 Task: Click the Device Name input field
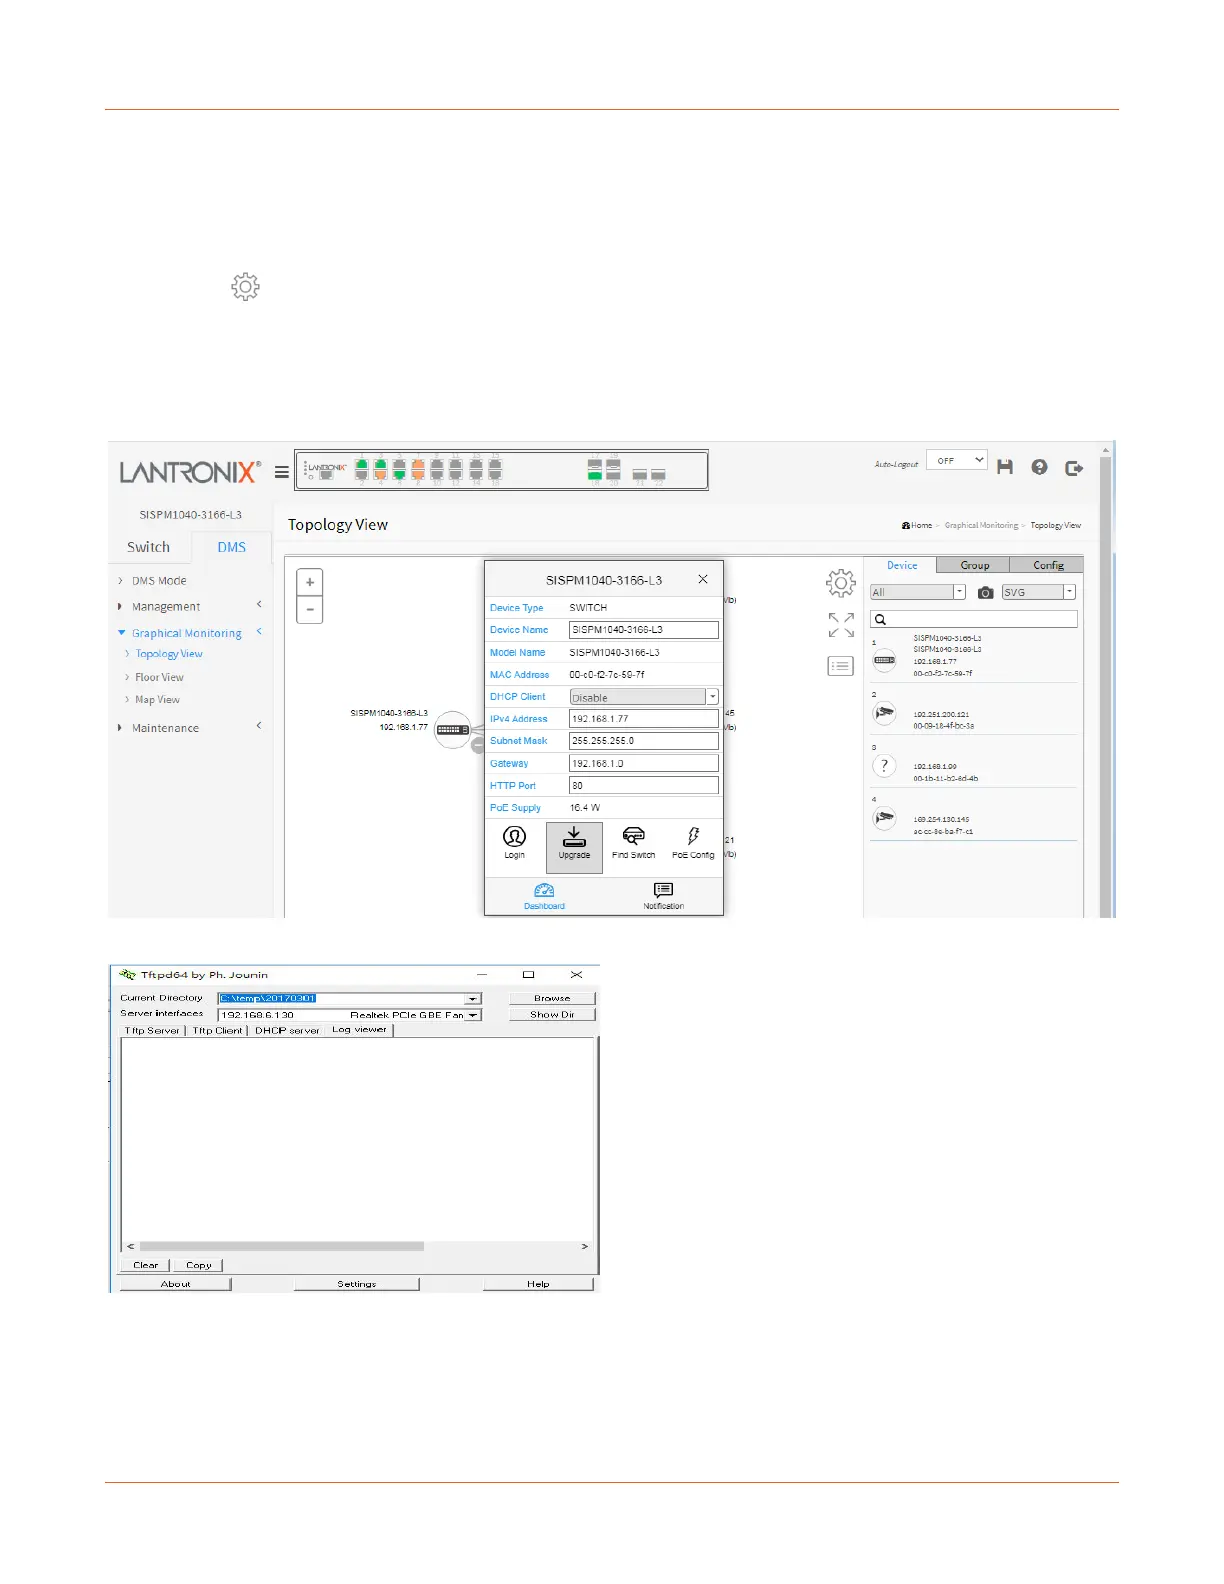click(x=644, y=630)
